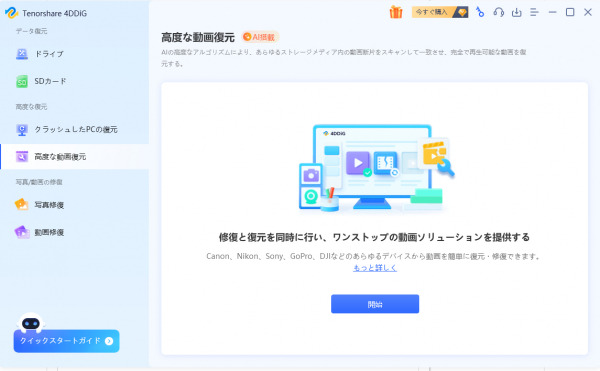This screenshot has width=600, height=371.
Task: Click the green SD card icon
Action: [22, 81]
